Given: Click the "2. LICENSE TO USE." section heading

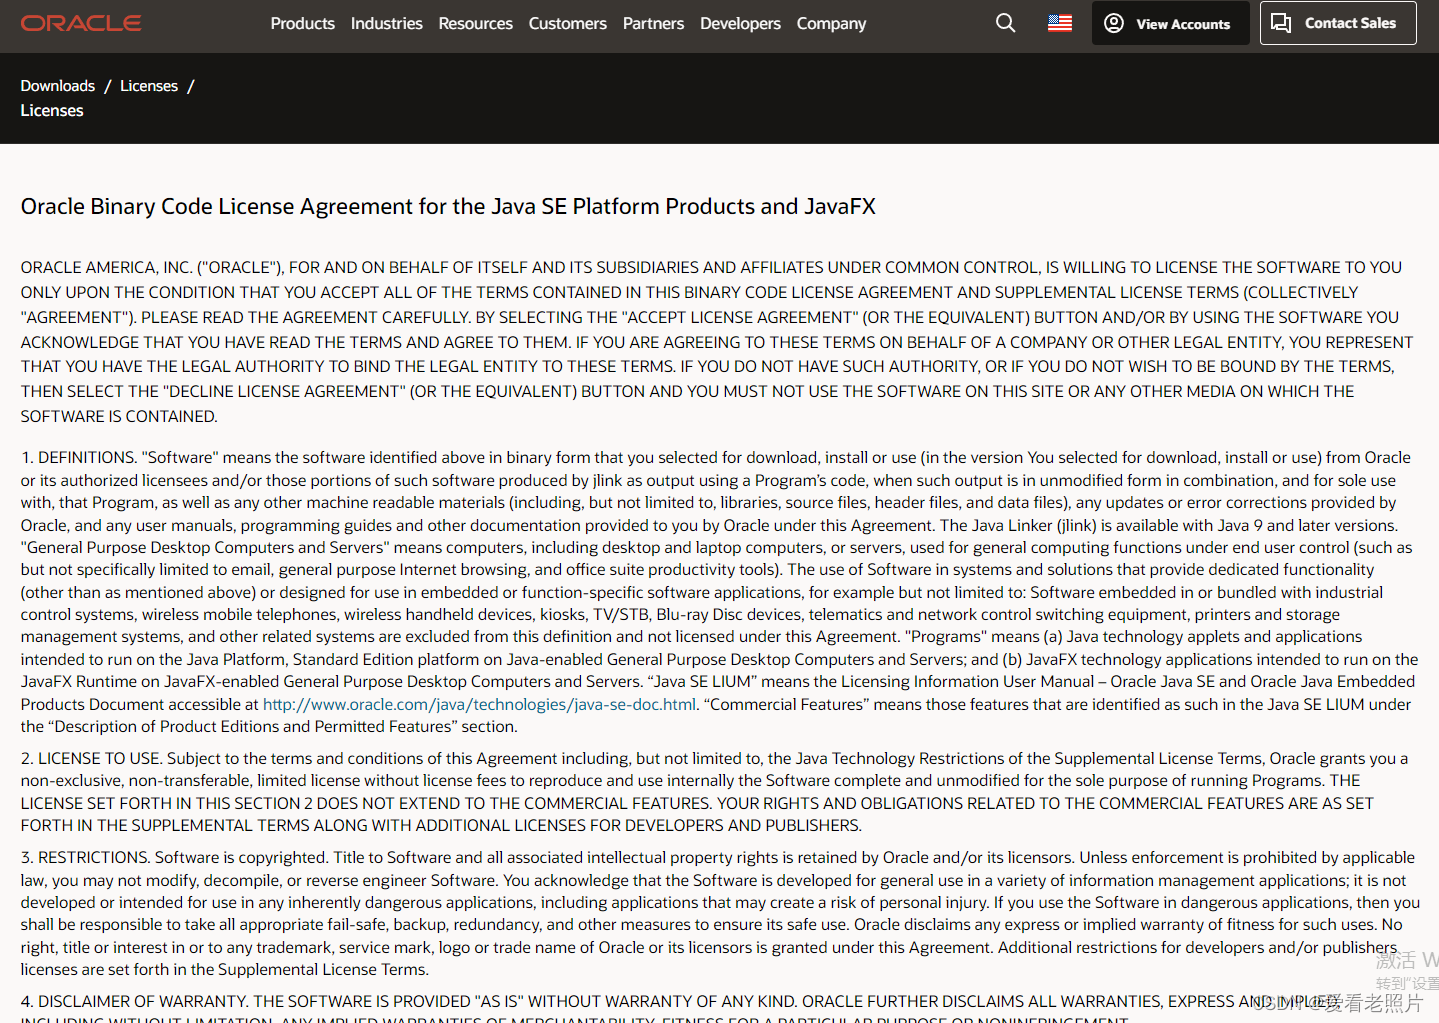Looking at the screenshot, I should pos(92,758).
